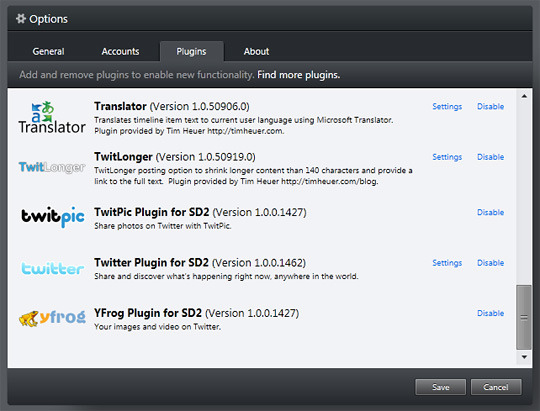Open Settings for the TwitLonger plugin
This screenshot has height=411, width=540.
[x=447, y=157]
